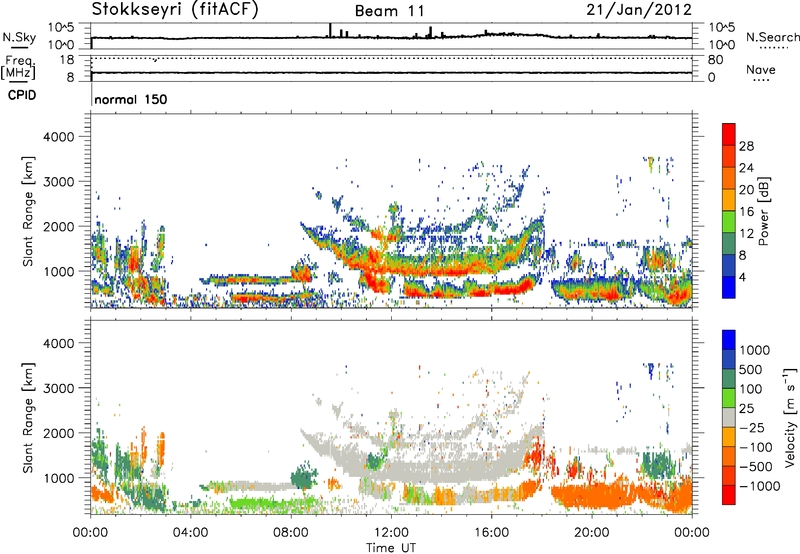800x554 pixels.
Task: Click the tall noise spike near 09:30
Action: 330,30
